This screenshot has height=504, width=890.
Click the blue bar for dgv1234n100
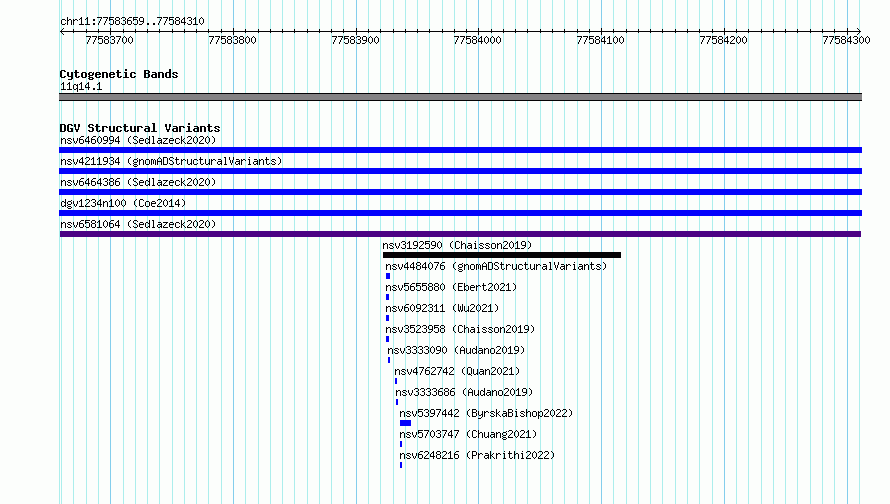coord(460,213)
